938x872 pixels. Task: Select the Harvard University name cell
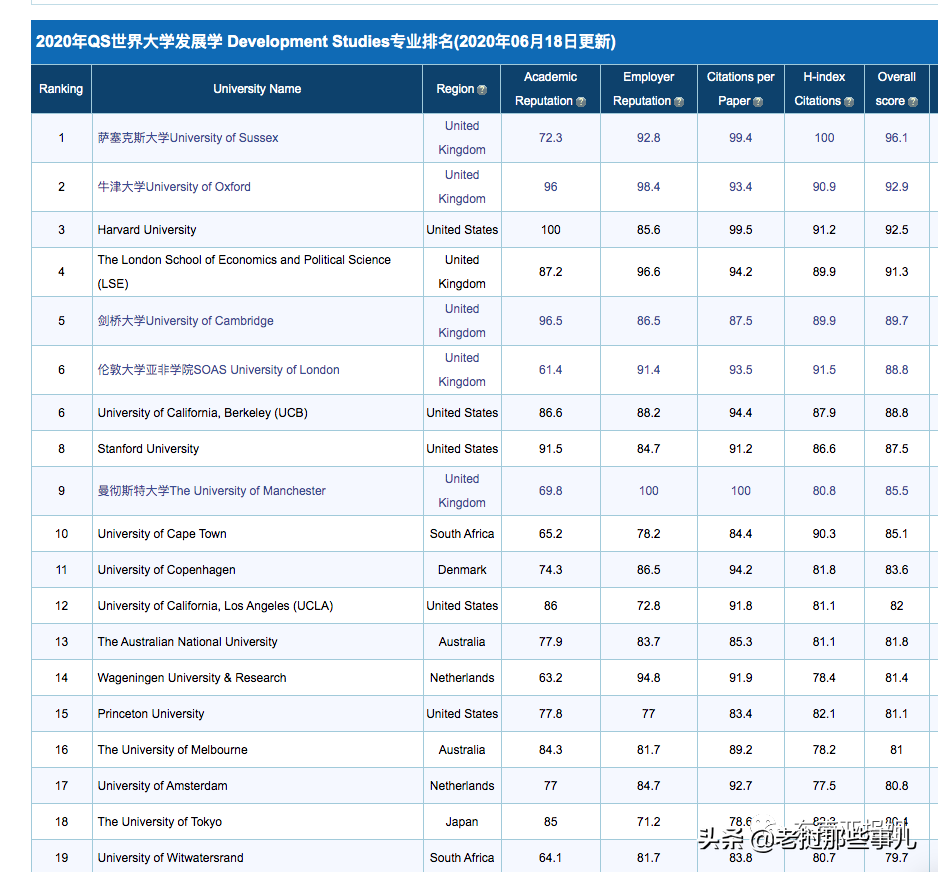pos(257,230)
